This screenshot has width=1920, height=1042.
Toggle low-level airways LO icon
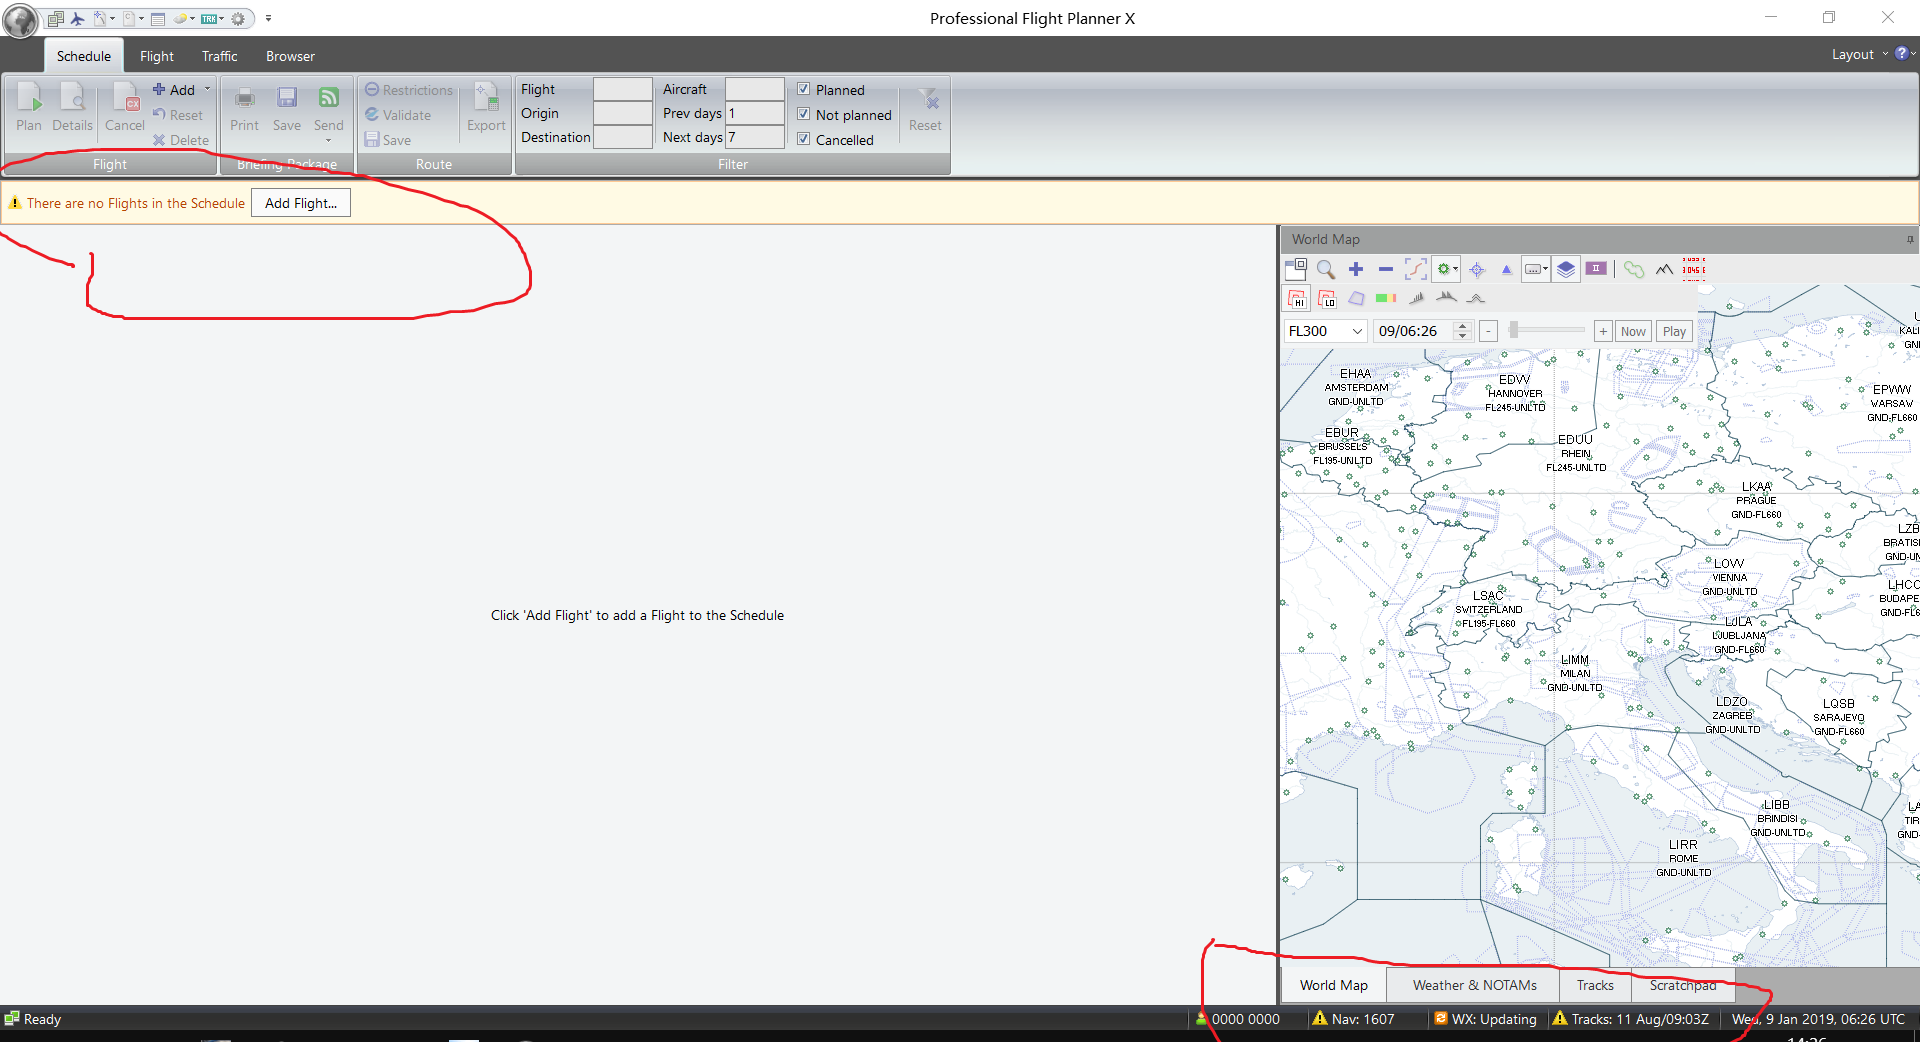pos(1327,298)
